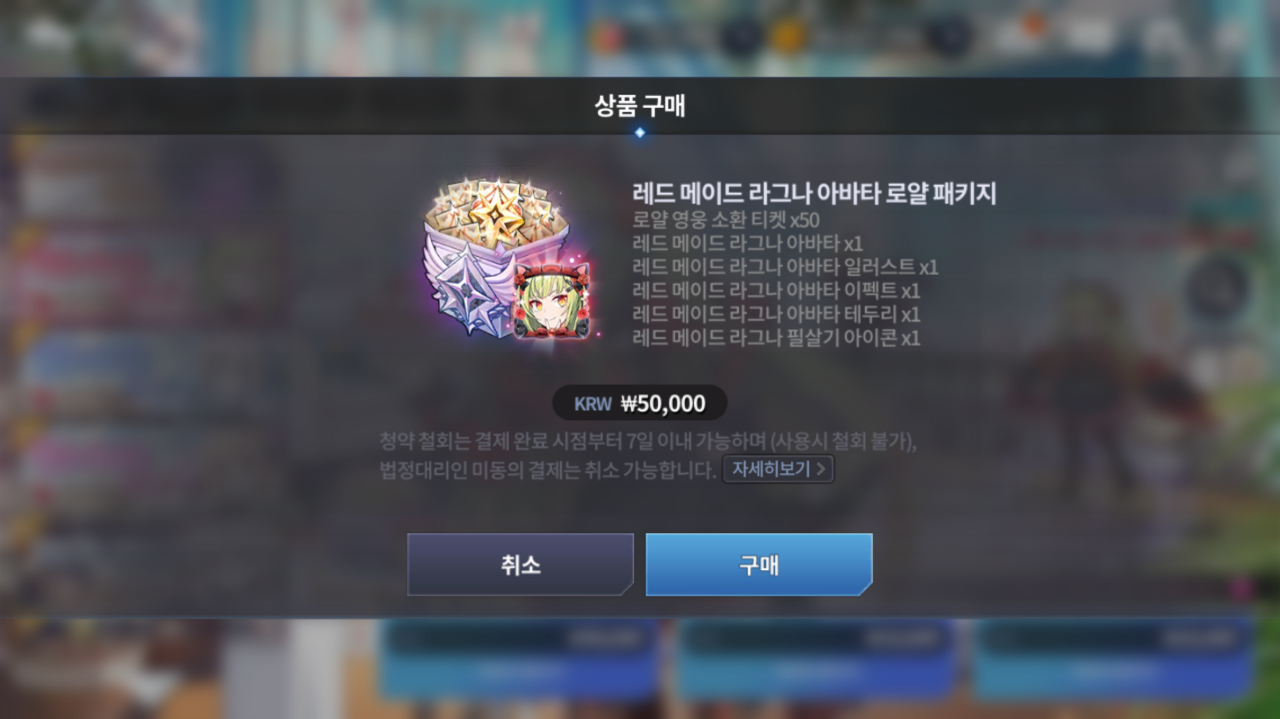
Task: Click the 아바타 이펙트 x1 item line
Action: (777, 291)
